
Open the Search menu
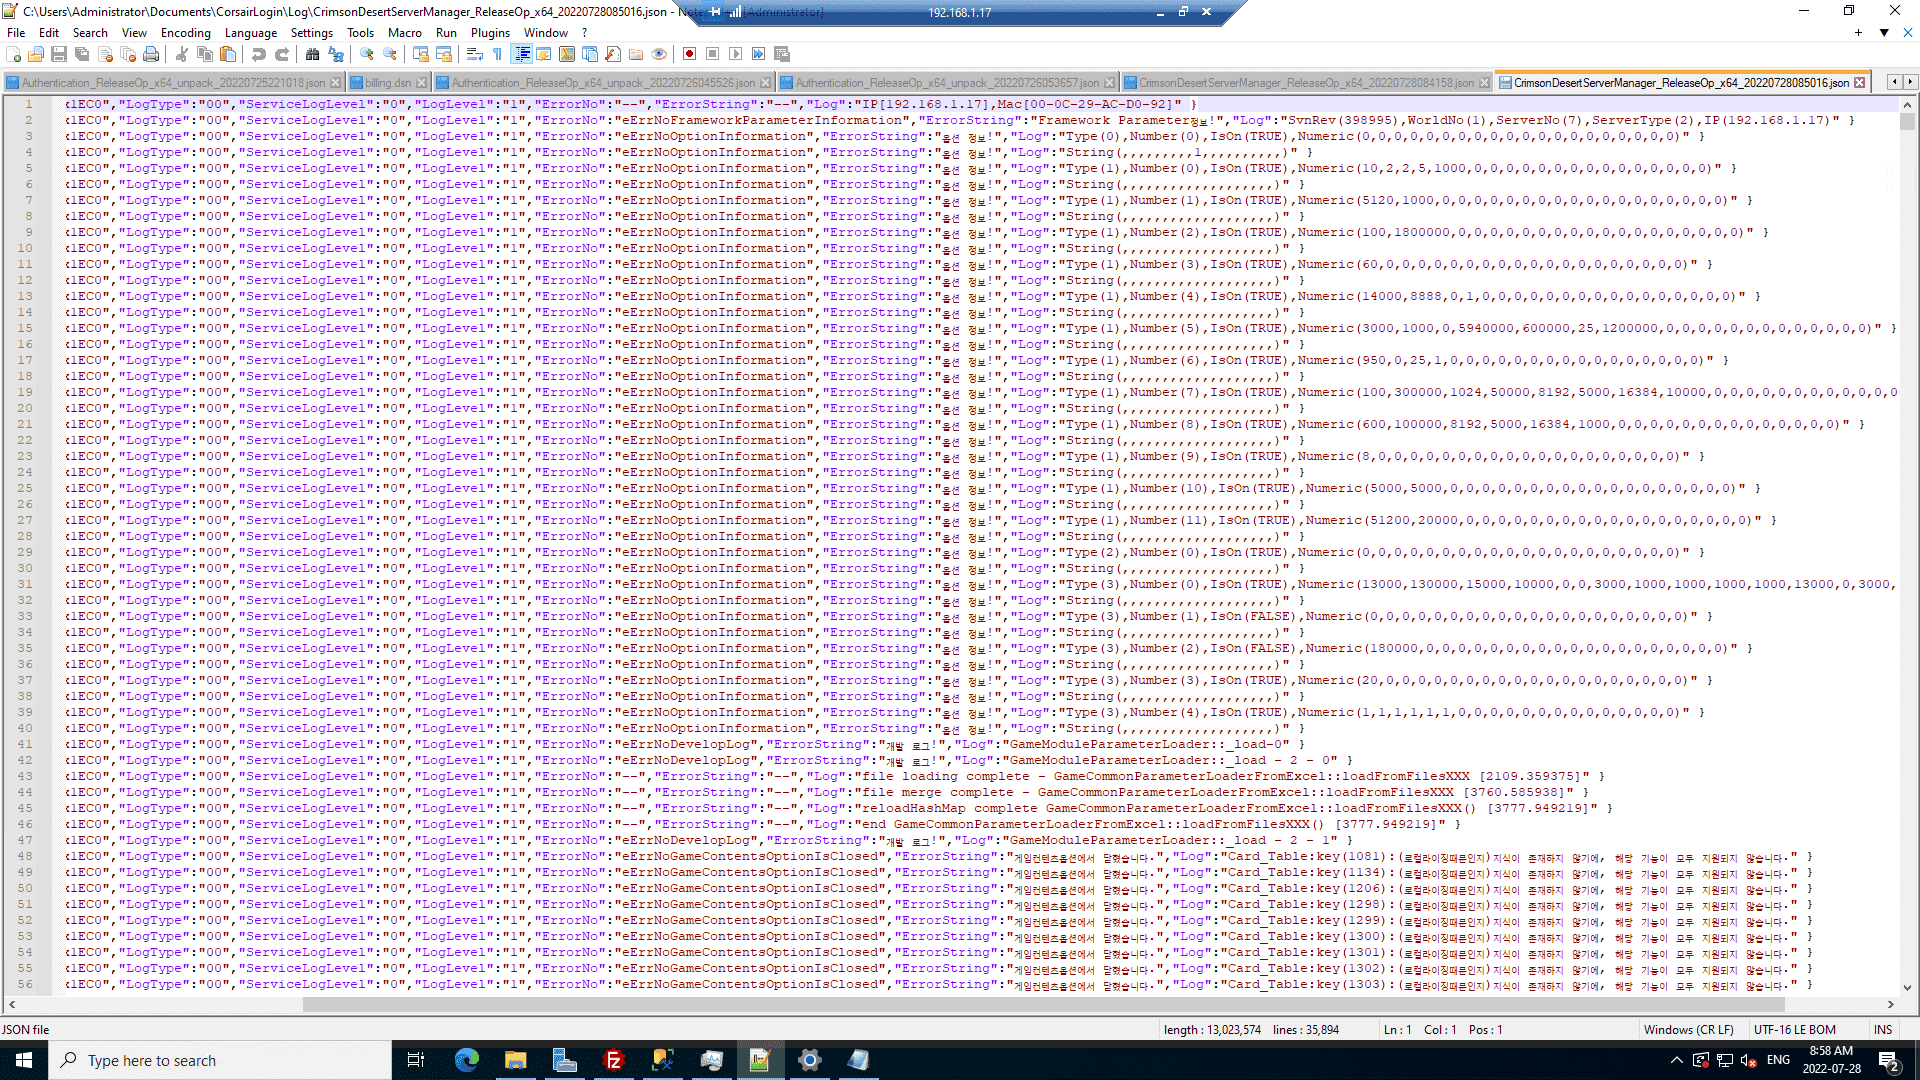coord(90,32)
